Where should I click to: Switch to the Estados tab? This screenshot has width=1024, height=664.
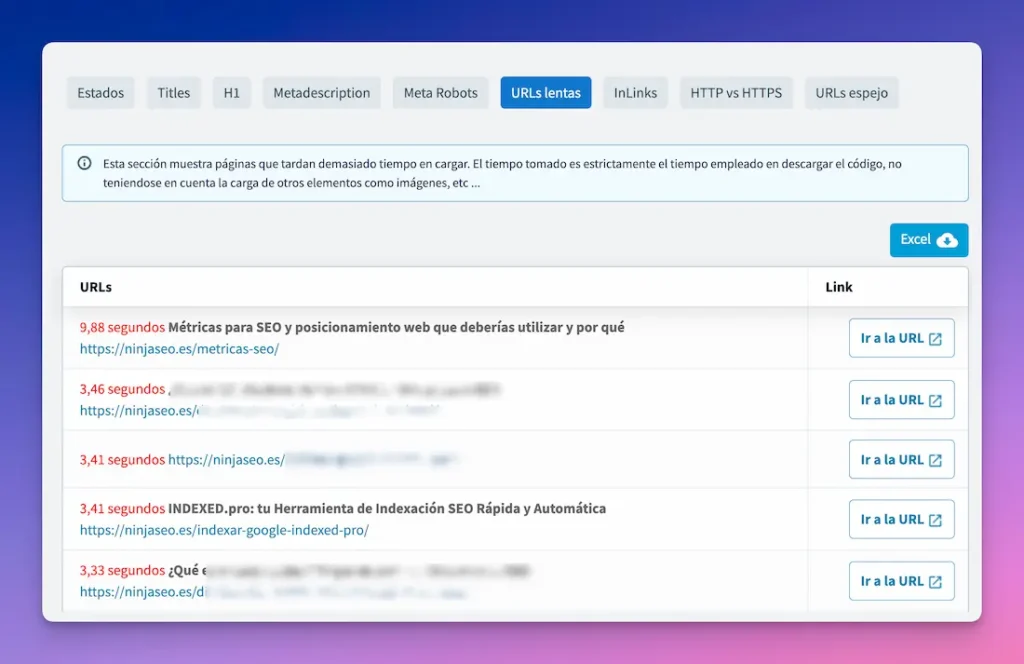[100, 92]
